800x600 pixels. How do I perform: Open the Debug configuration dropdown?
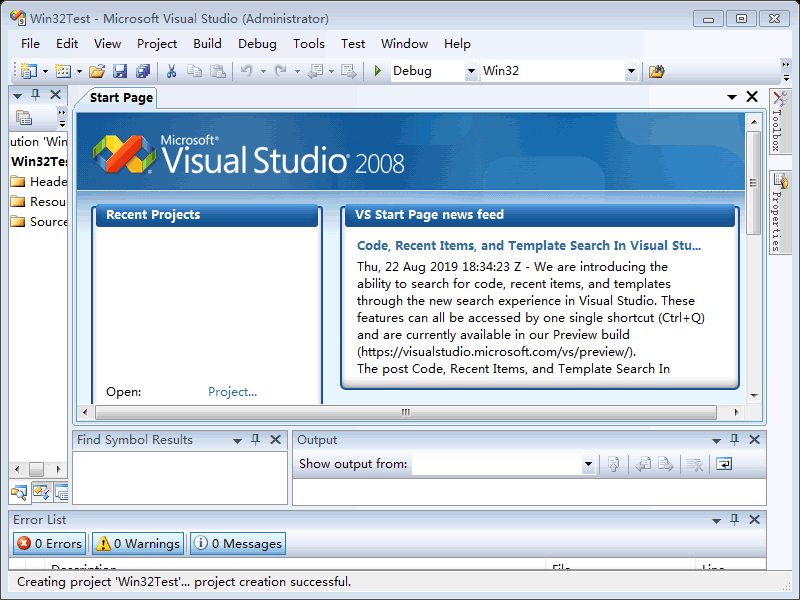click(x=471, y=71)
